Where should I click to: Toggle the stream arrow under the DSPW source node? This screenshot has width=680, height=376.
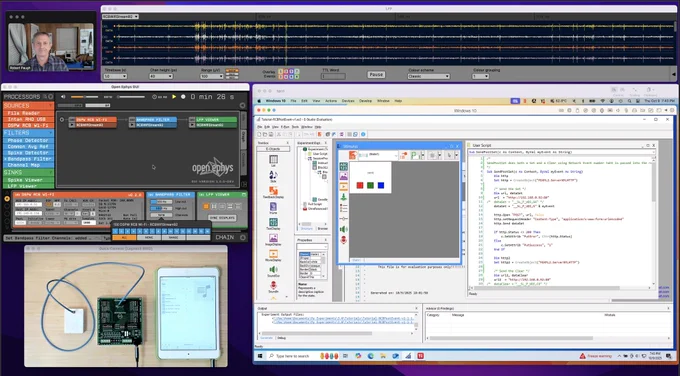tap(72, 125)
